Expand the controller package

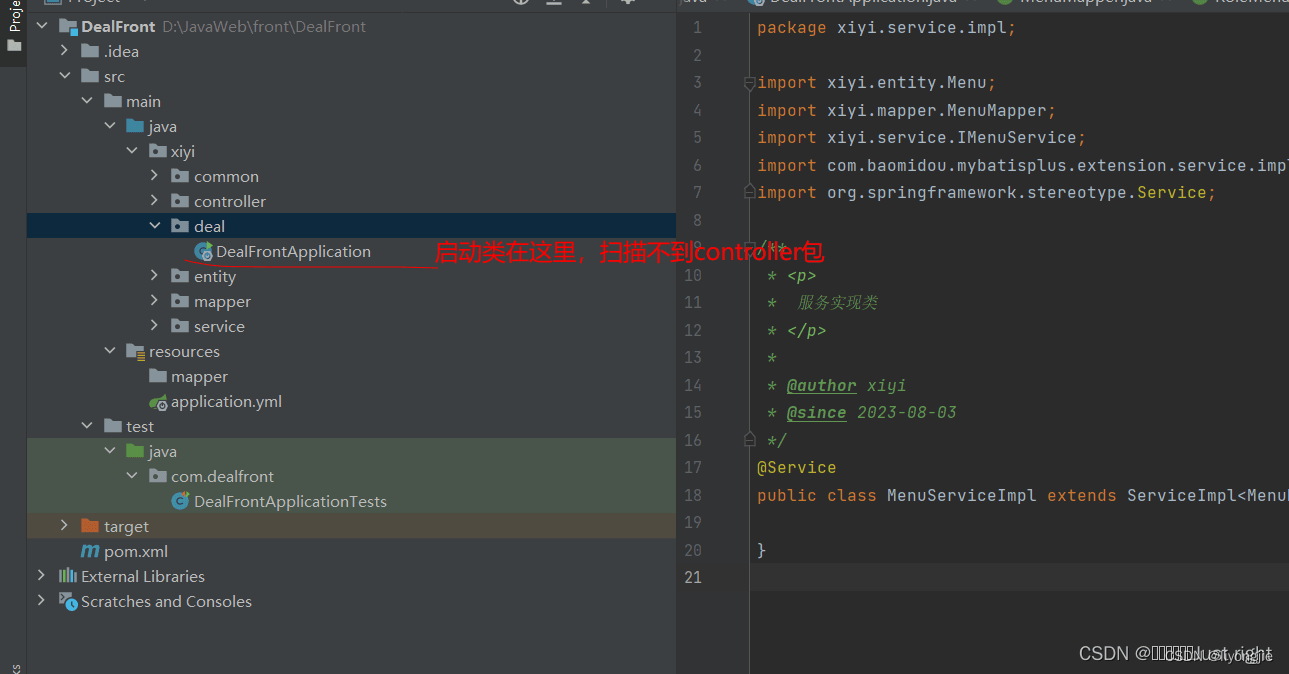coord(155,201)
